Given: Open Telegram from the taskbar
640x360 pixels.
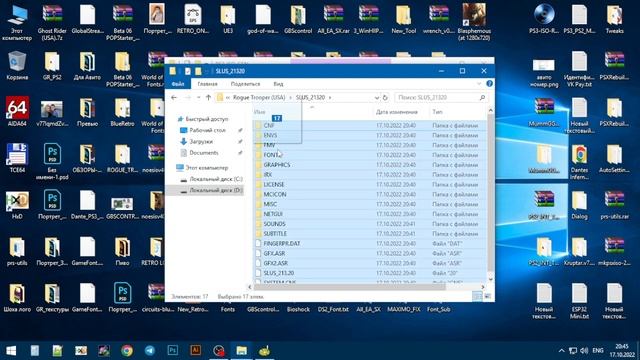Looking at the screenshot, I should 150,350.
